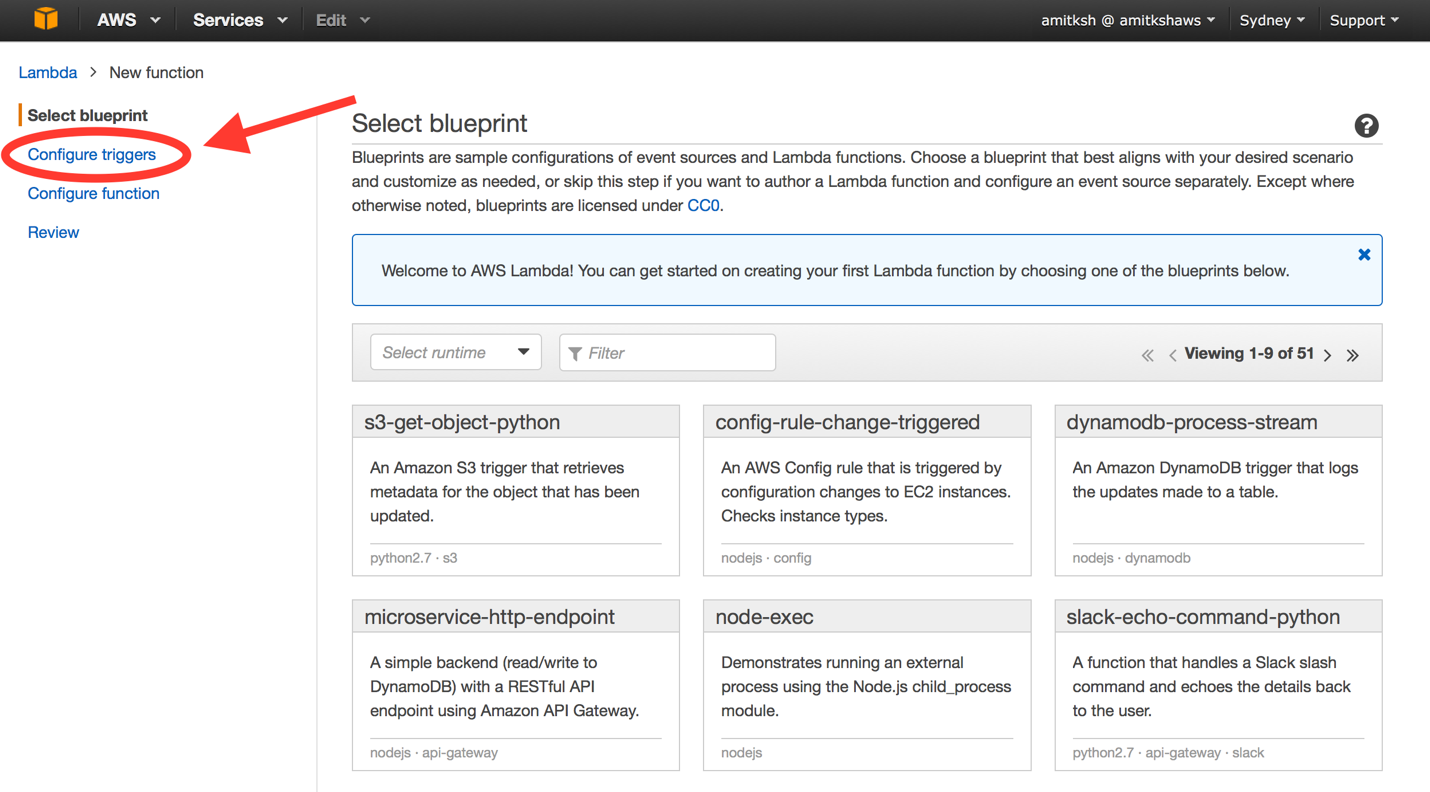The height and width of the screenshot is (792, 1430).
Task: Navigate to the Lambda breadcrumb link
Action: 48,72
